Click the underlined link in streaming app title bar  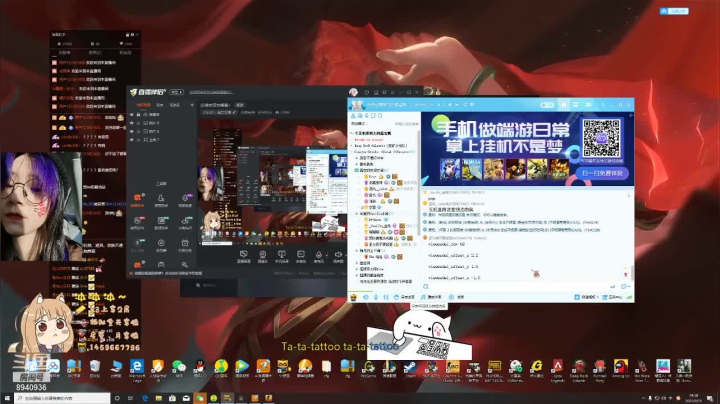211,92
